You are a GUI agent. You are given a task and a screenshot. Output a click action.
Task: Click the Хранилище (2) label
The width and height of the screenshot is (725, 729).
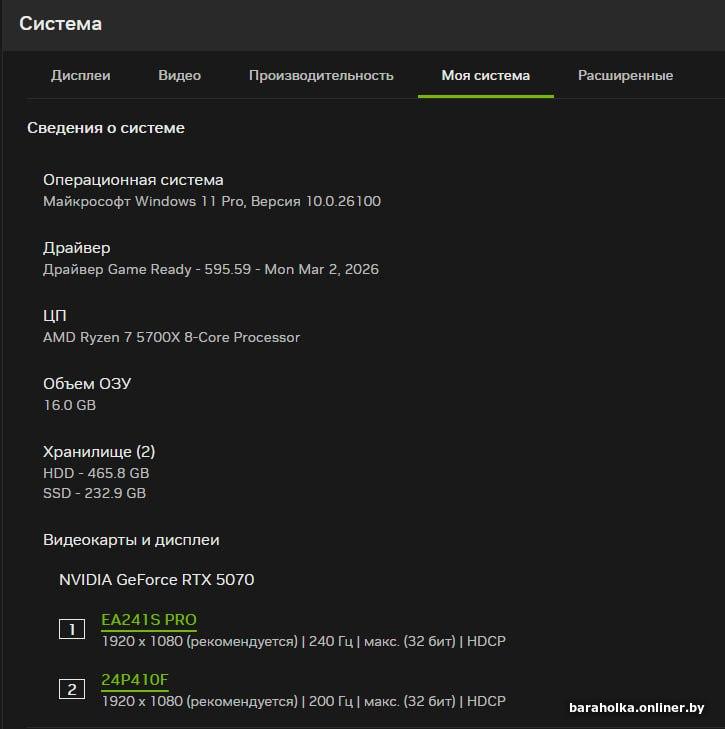(99, 451)
